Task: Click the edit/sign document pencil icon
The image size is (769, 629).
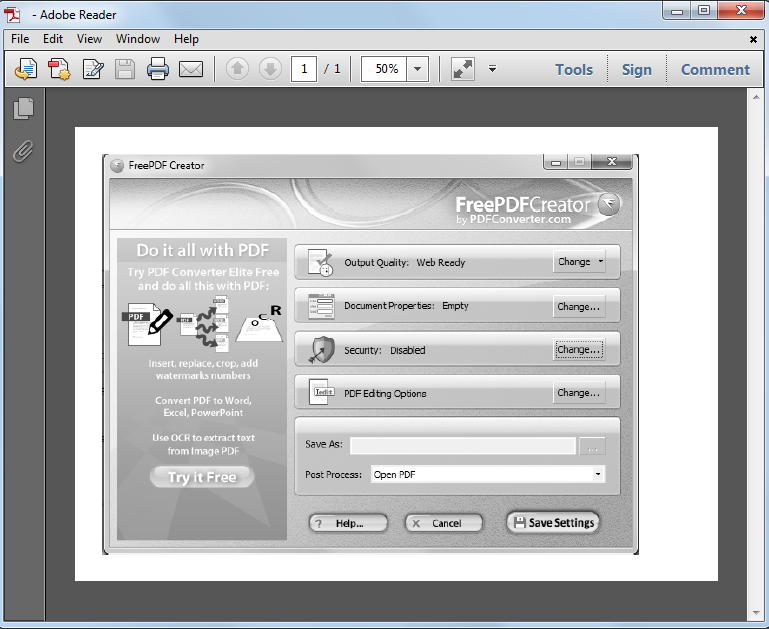Action: click(93, 69)
